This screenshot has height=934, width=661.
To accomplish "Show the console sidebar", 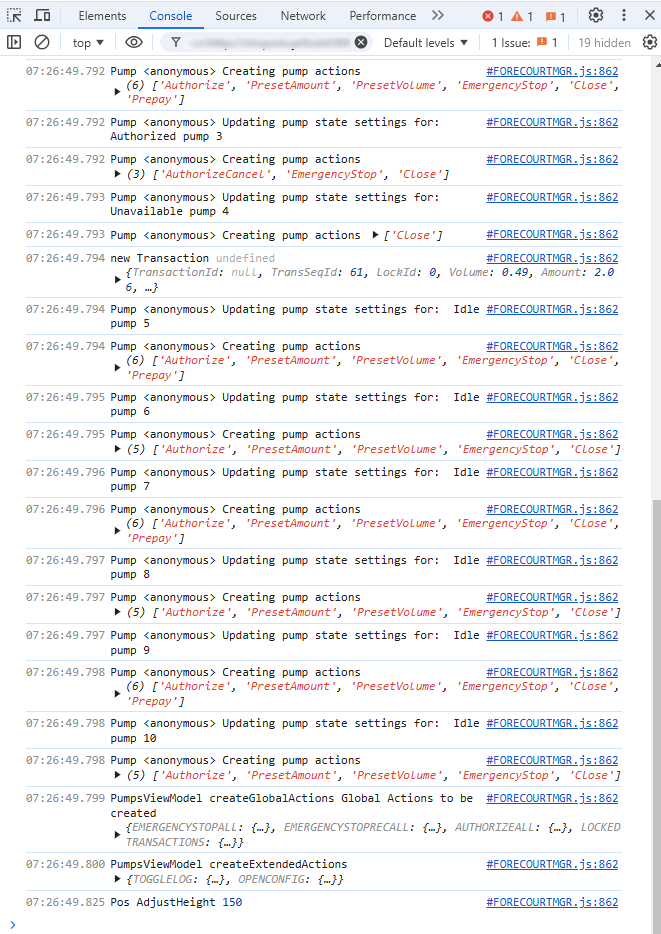I will 14,42.
